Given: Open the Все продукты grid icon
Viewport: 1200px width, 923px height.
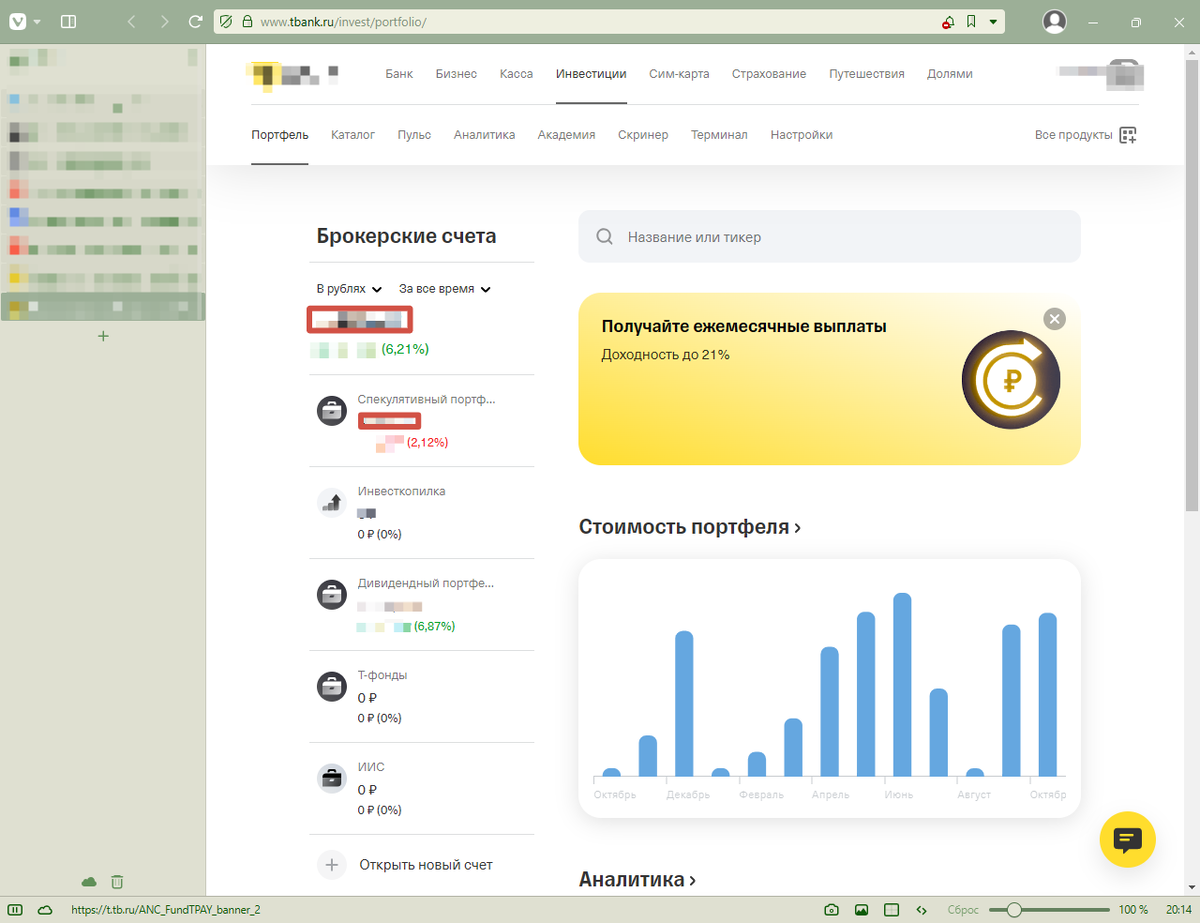Looking at the screenshot, I should [1127, 133].
